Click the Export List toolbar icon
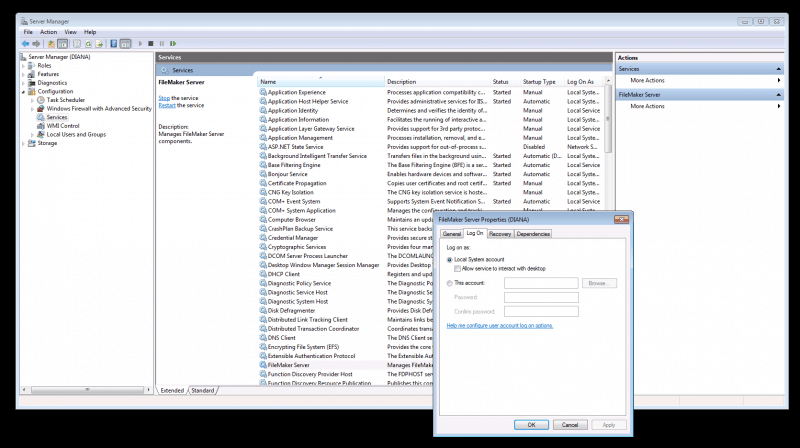Viewport: 800px width, 448px height. (x=99, y=44)
